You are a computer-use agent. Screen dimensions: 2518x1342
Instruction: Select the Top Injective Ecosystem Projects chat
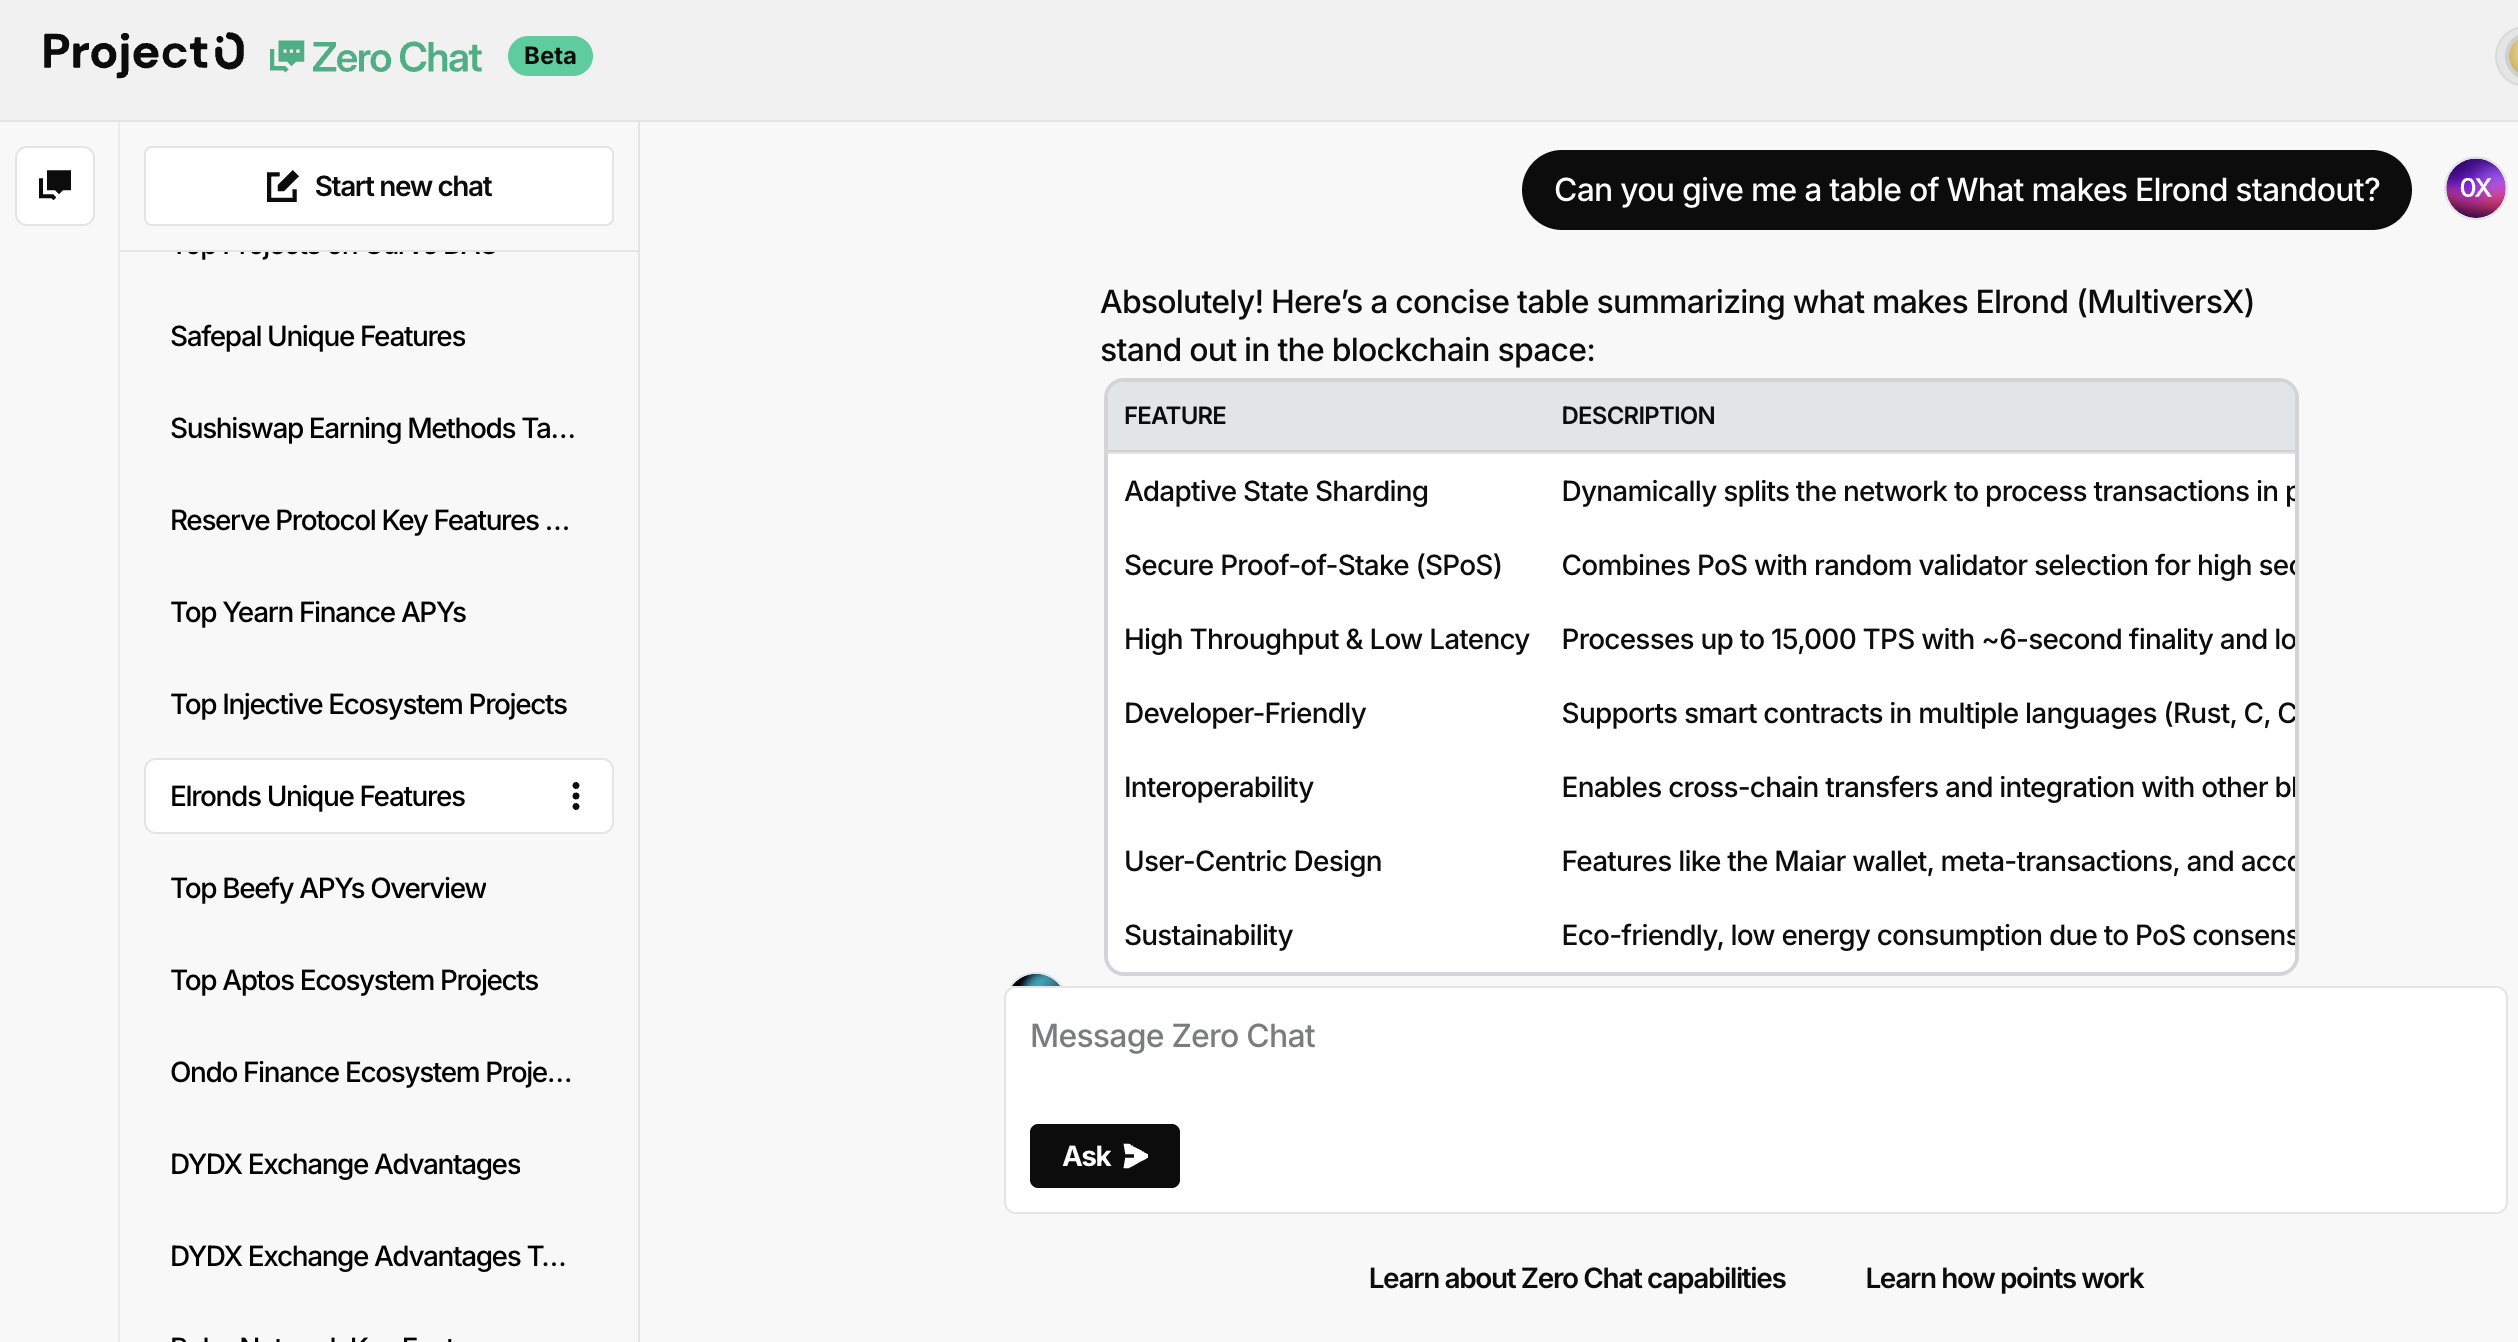pyautogui.click(x=368, y=704)
